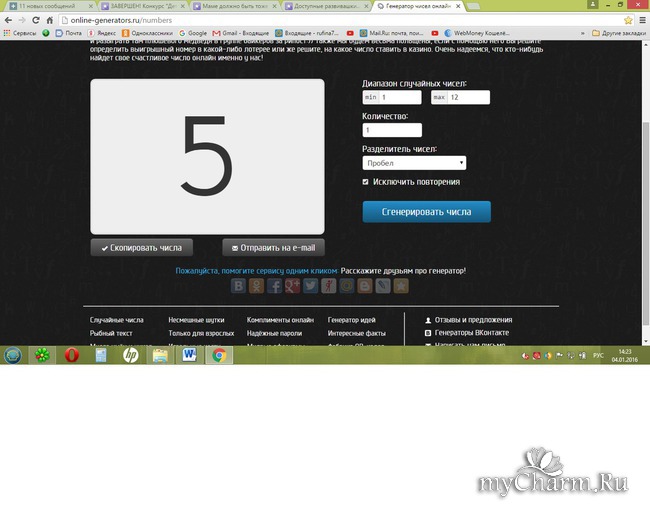
Task: Share the generator on VKontakte icon
Action: pyautogui.click(x=239, y=286)
